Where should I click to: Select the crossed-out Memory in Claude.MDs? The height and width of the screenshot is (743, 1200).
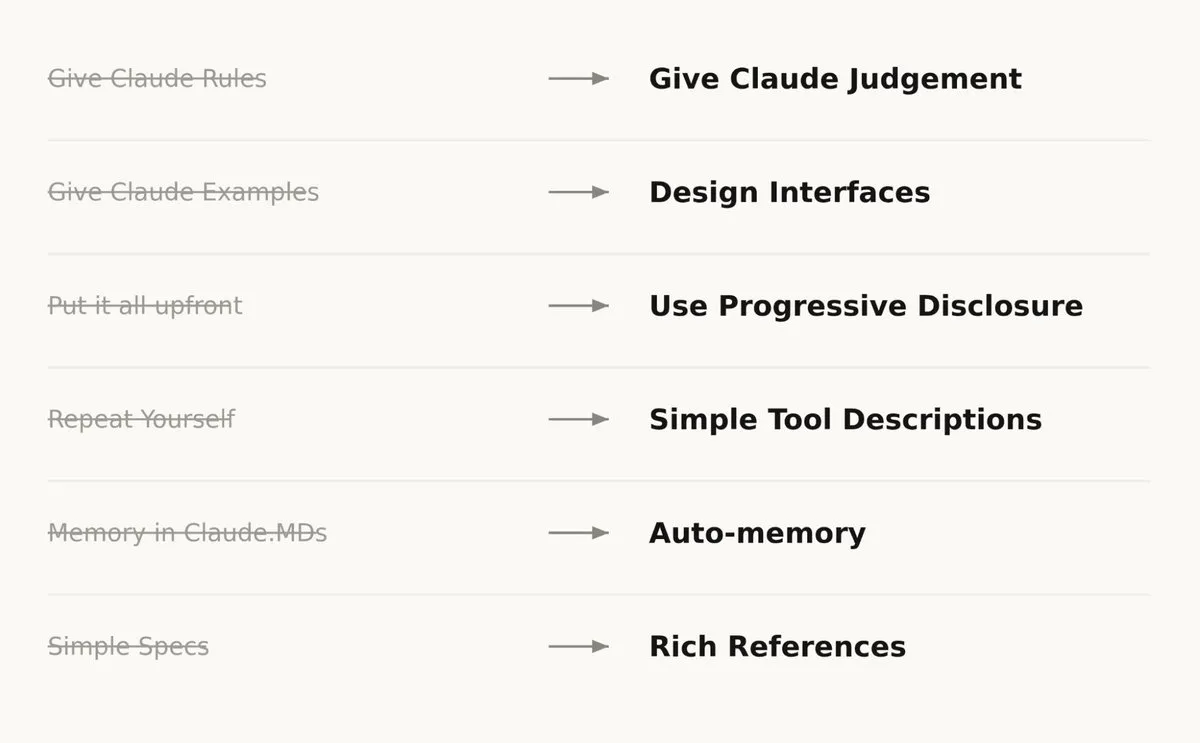187,533
